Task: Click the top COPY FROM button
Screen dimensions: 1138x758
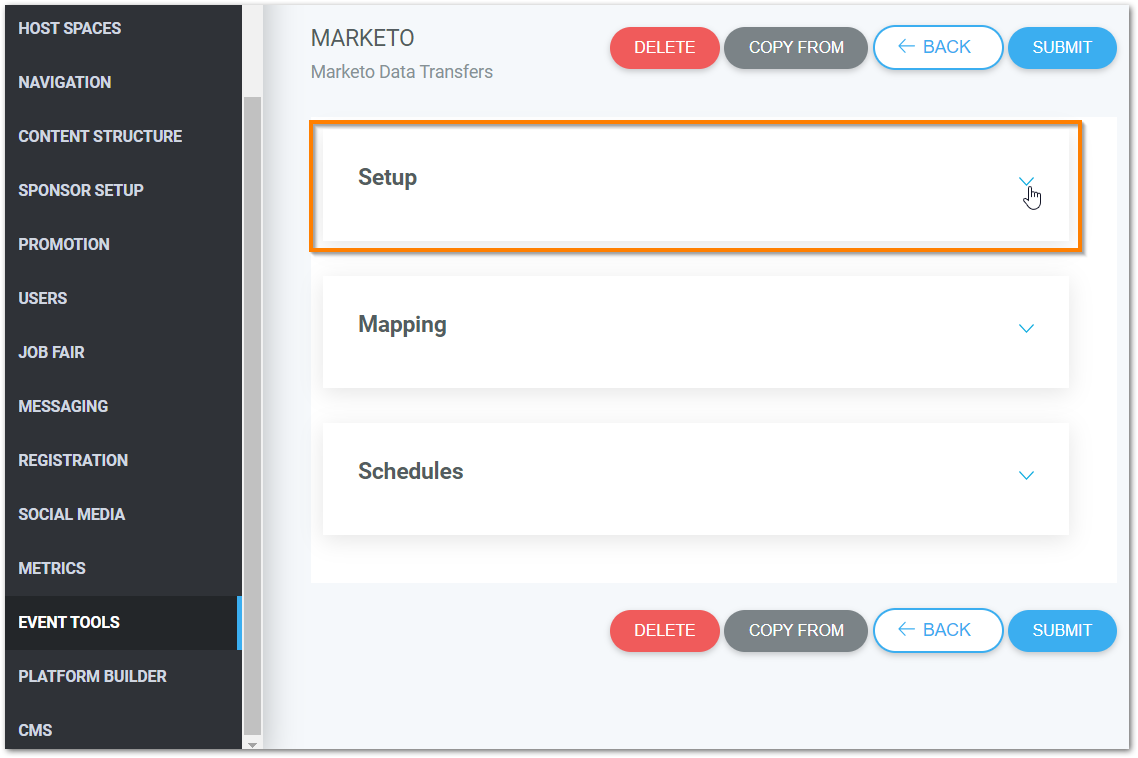Action: [x=795, y=48]
